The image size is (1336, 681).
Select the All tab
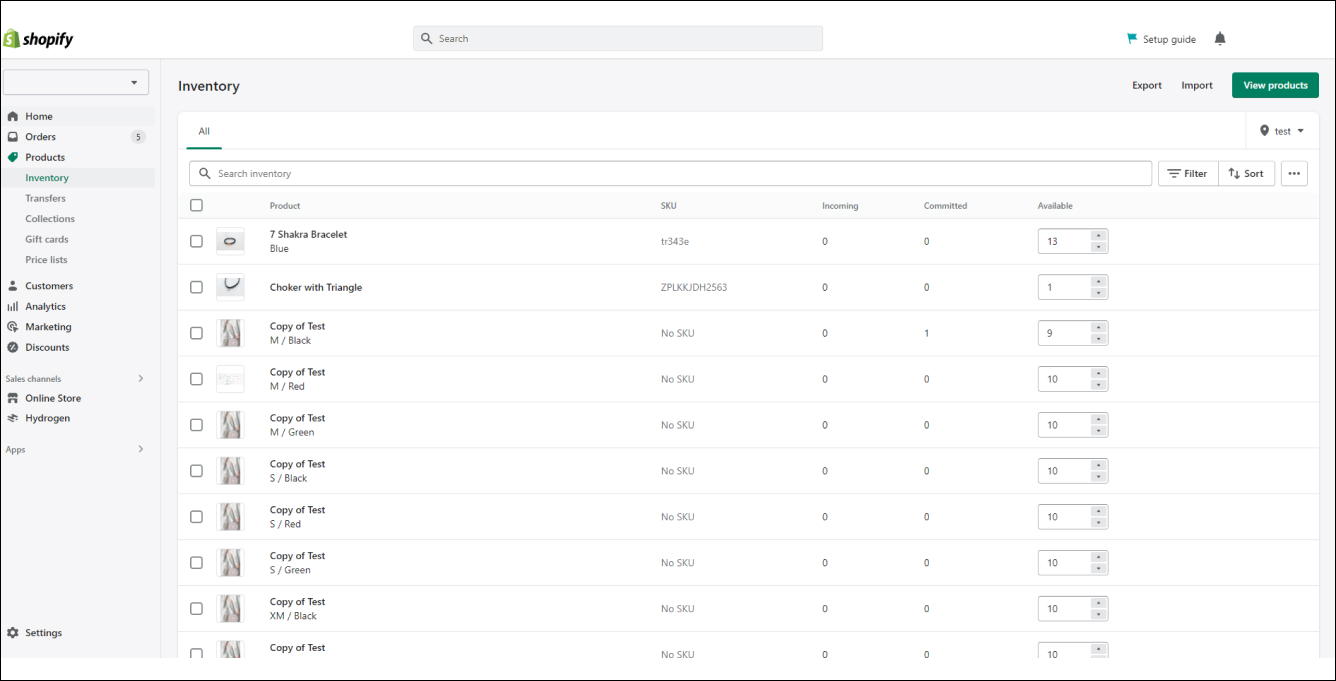(x=204, y=131)
